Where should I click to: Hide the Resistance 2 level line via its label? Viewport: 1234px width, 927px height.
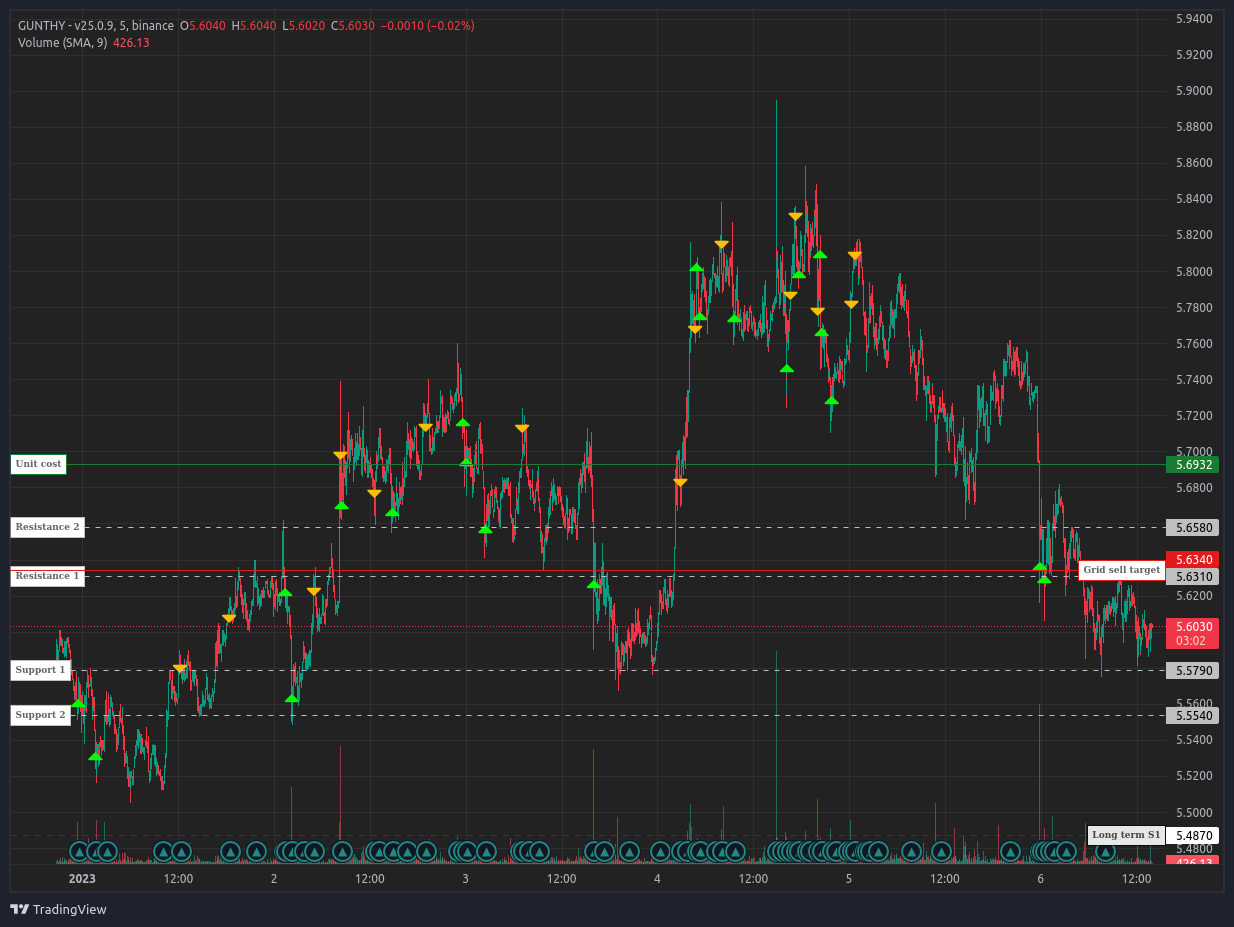click(46, 527)
